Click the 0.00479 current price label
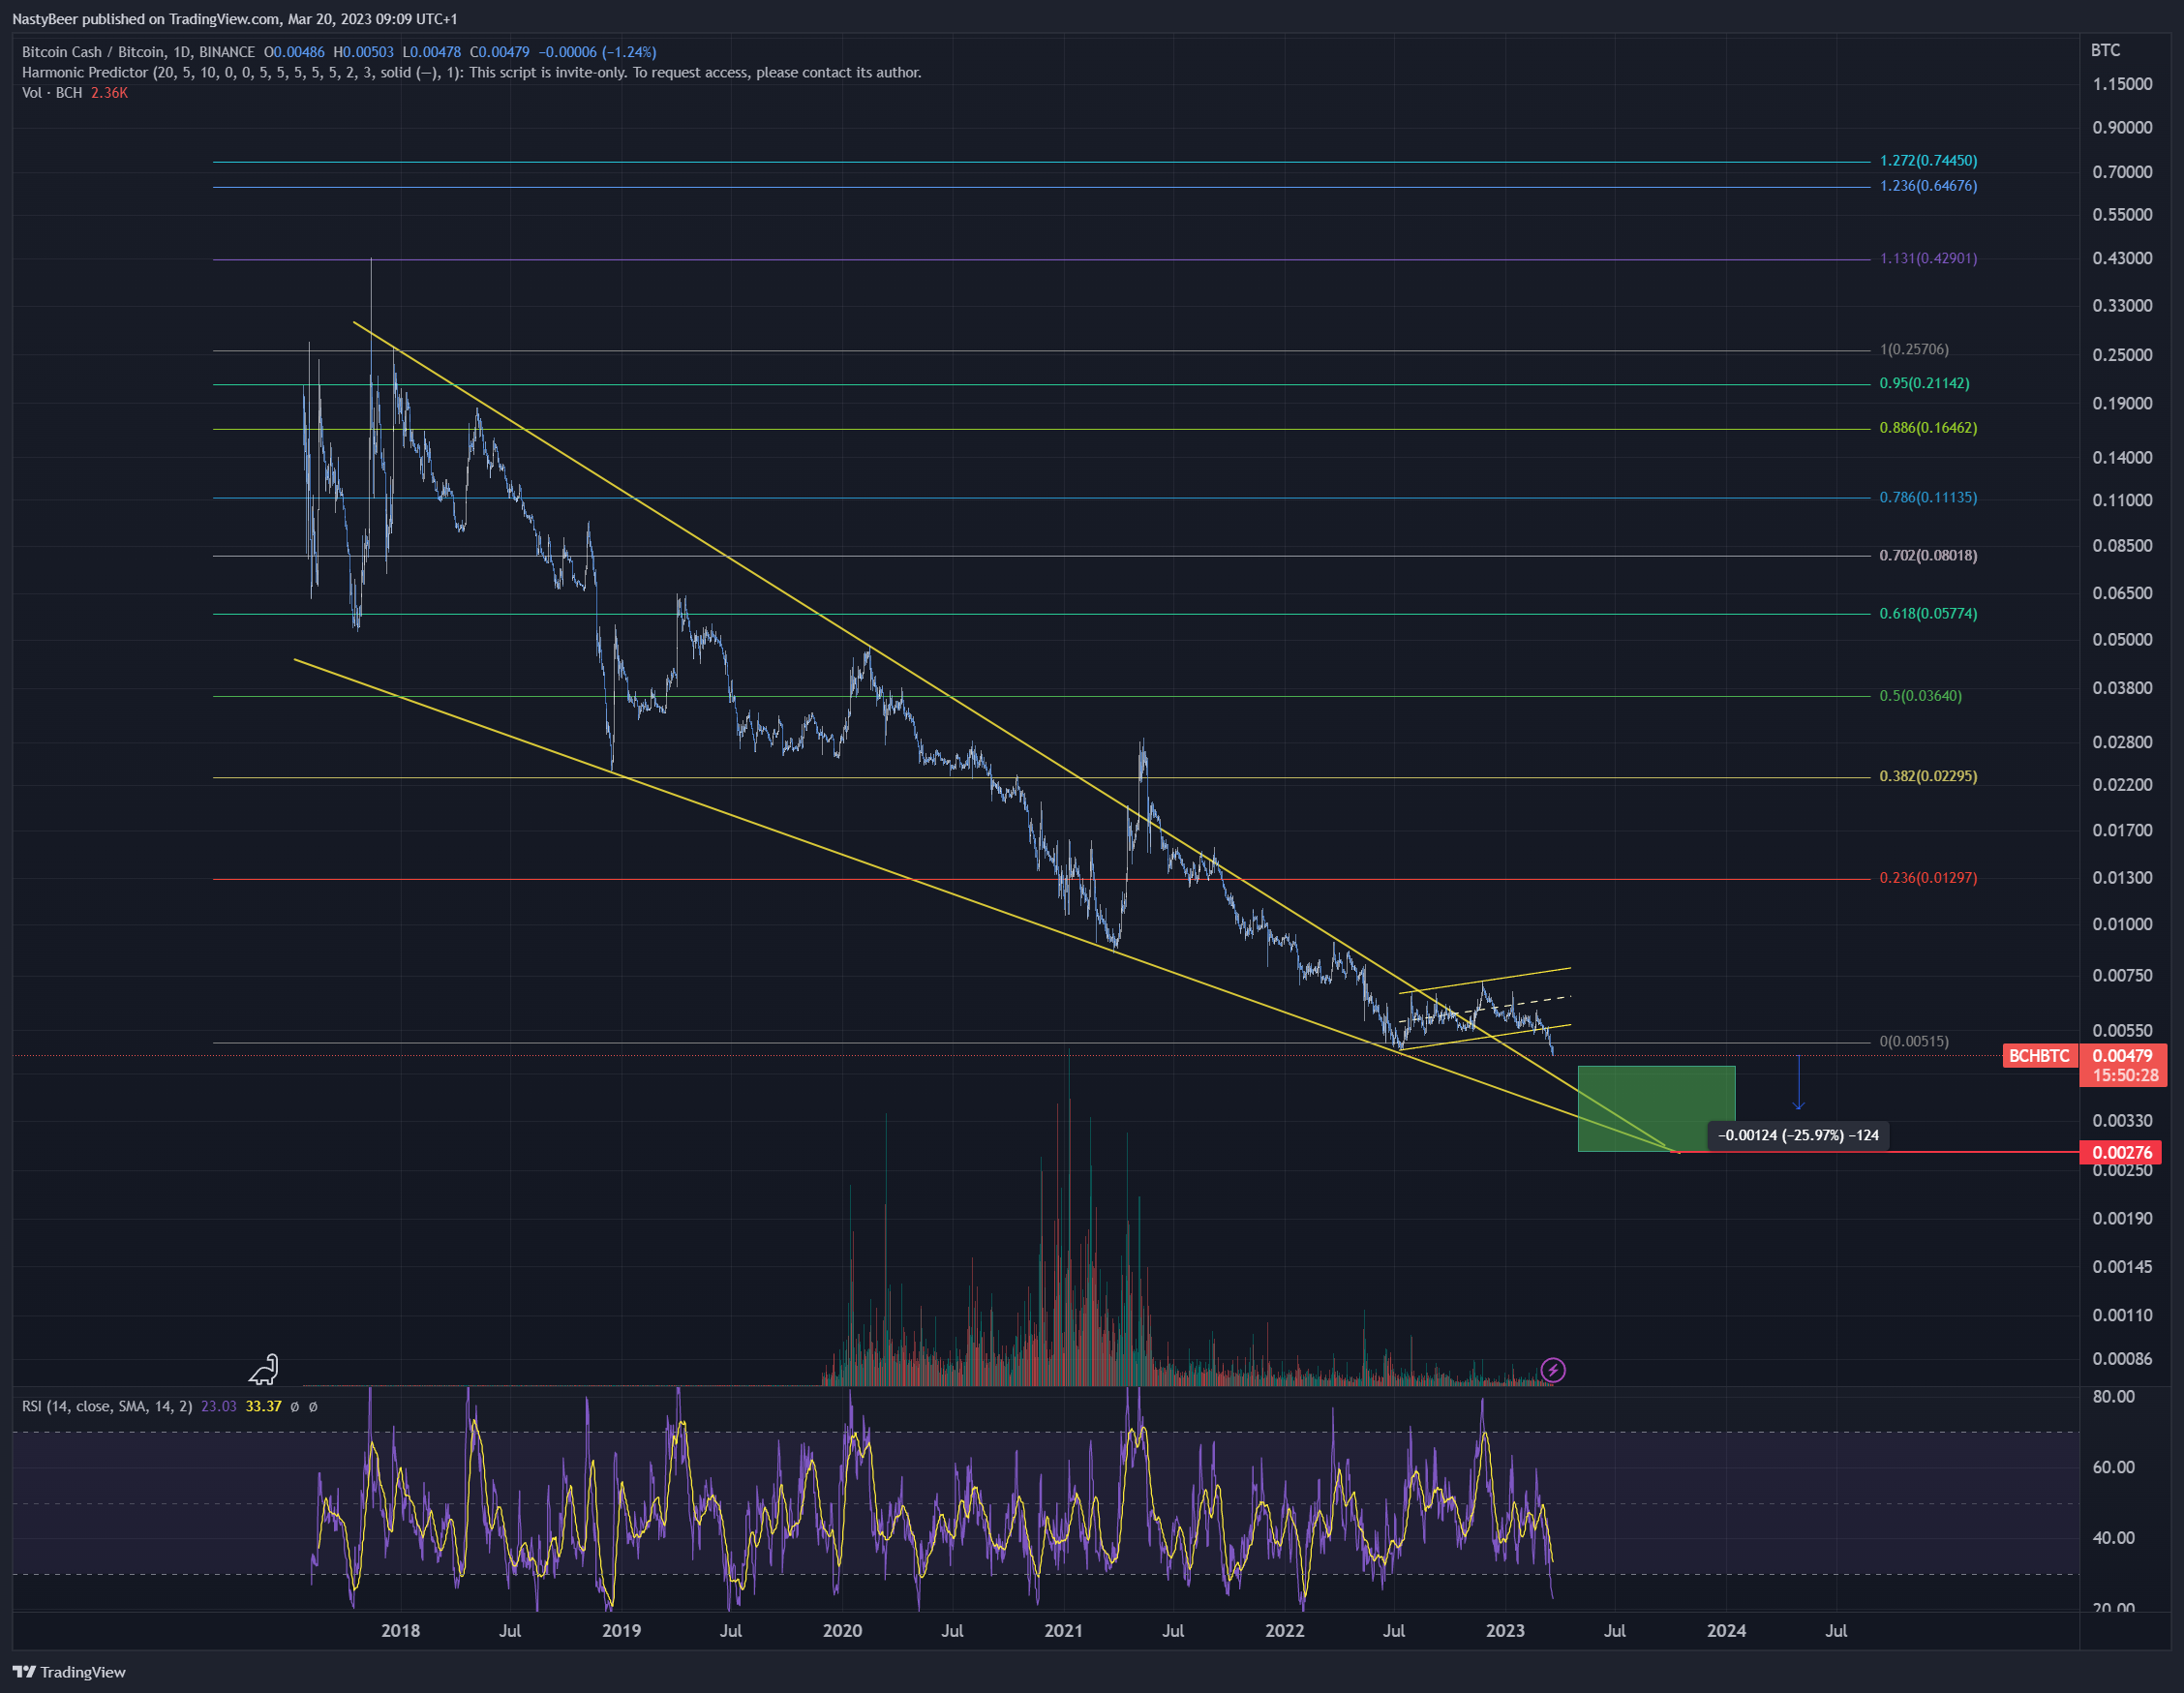The height and width of the screenshot is (1693, 2184). (x=2122, y=1056)
